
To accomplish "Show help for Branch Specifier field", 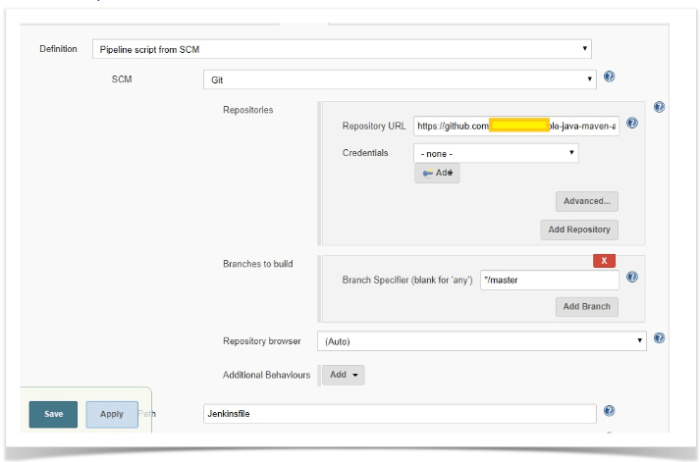I will pyautogui.click(x=631, y=278).
